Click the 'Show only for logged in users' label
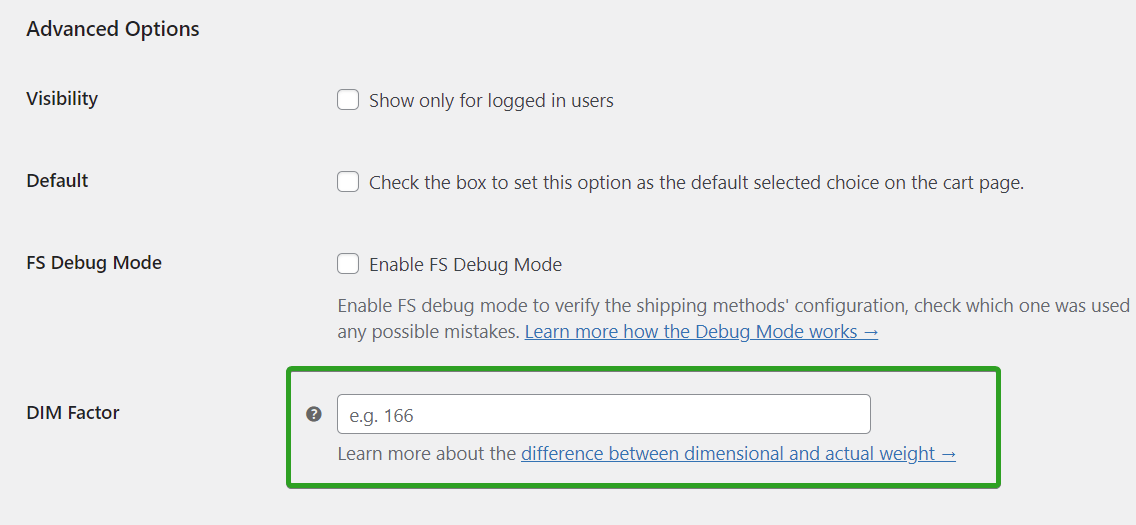This screenshot has height=525, width=1136. [x=491, y=100]
